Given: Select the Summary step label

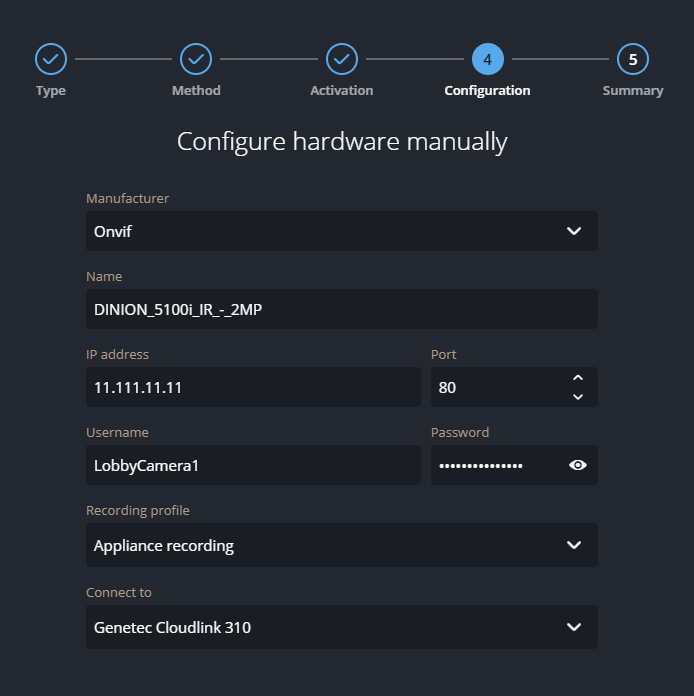Looking at the screenshot, I should 633,91.
